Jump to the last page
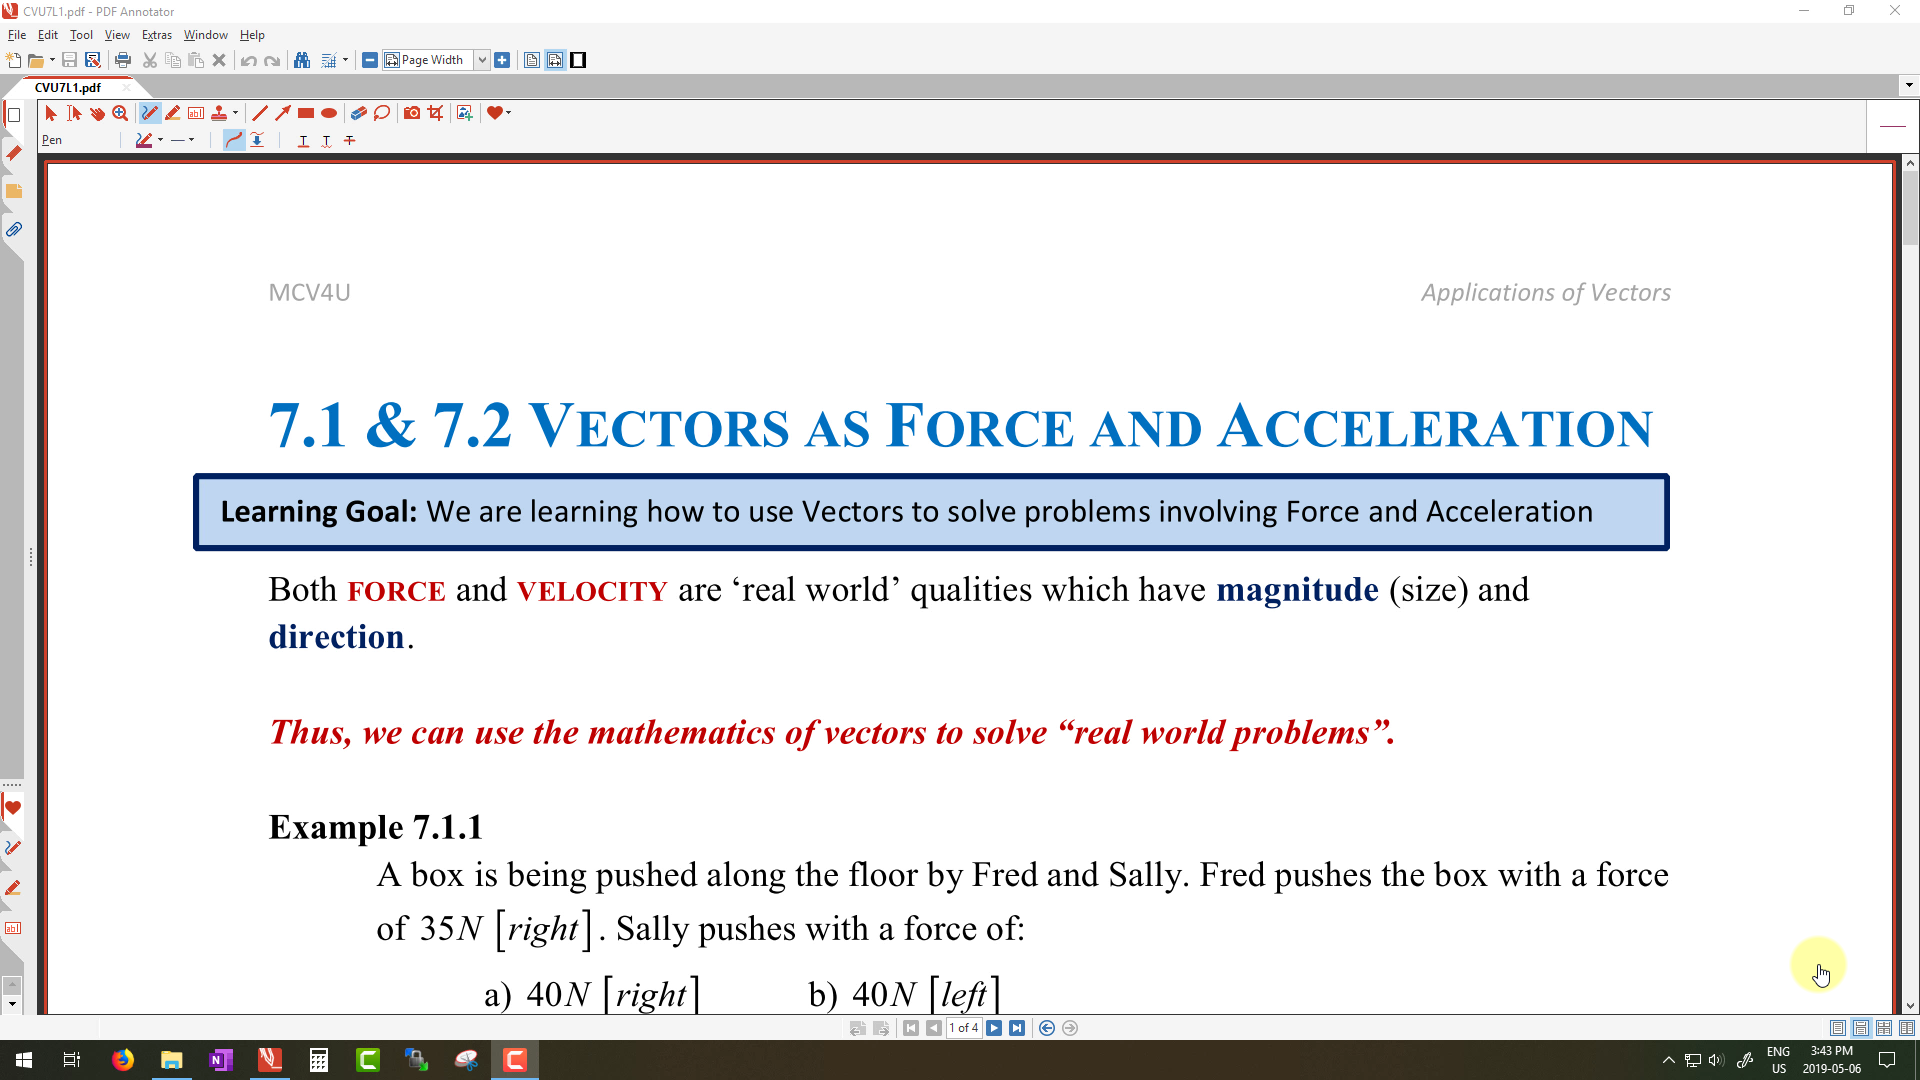 click(1017, 1028)
